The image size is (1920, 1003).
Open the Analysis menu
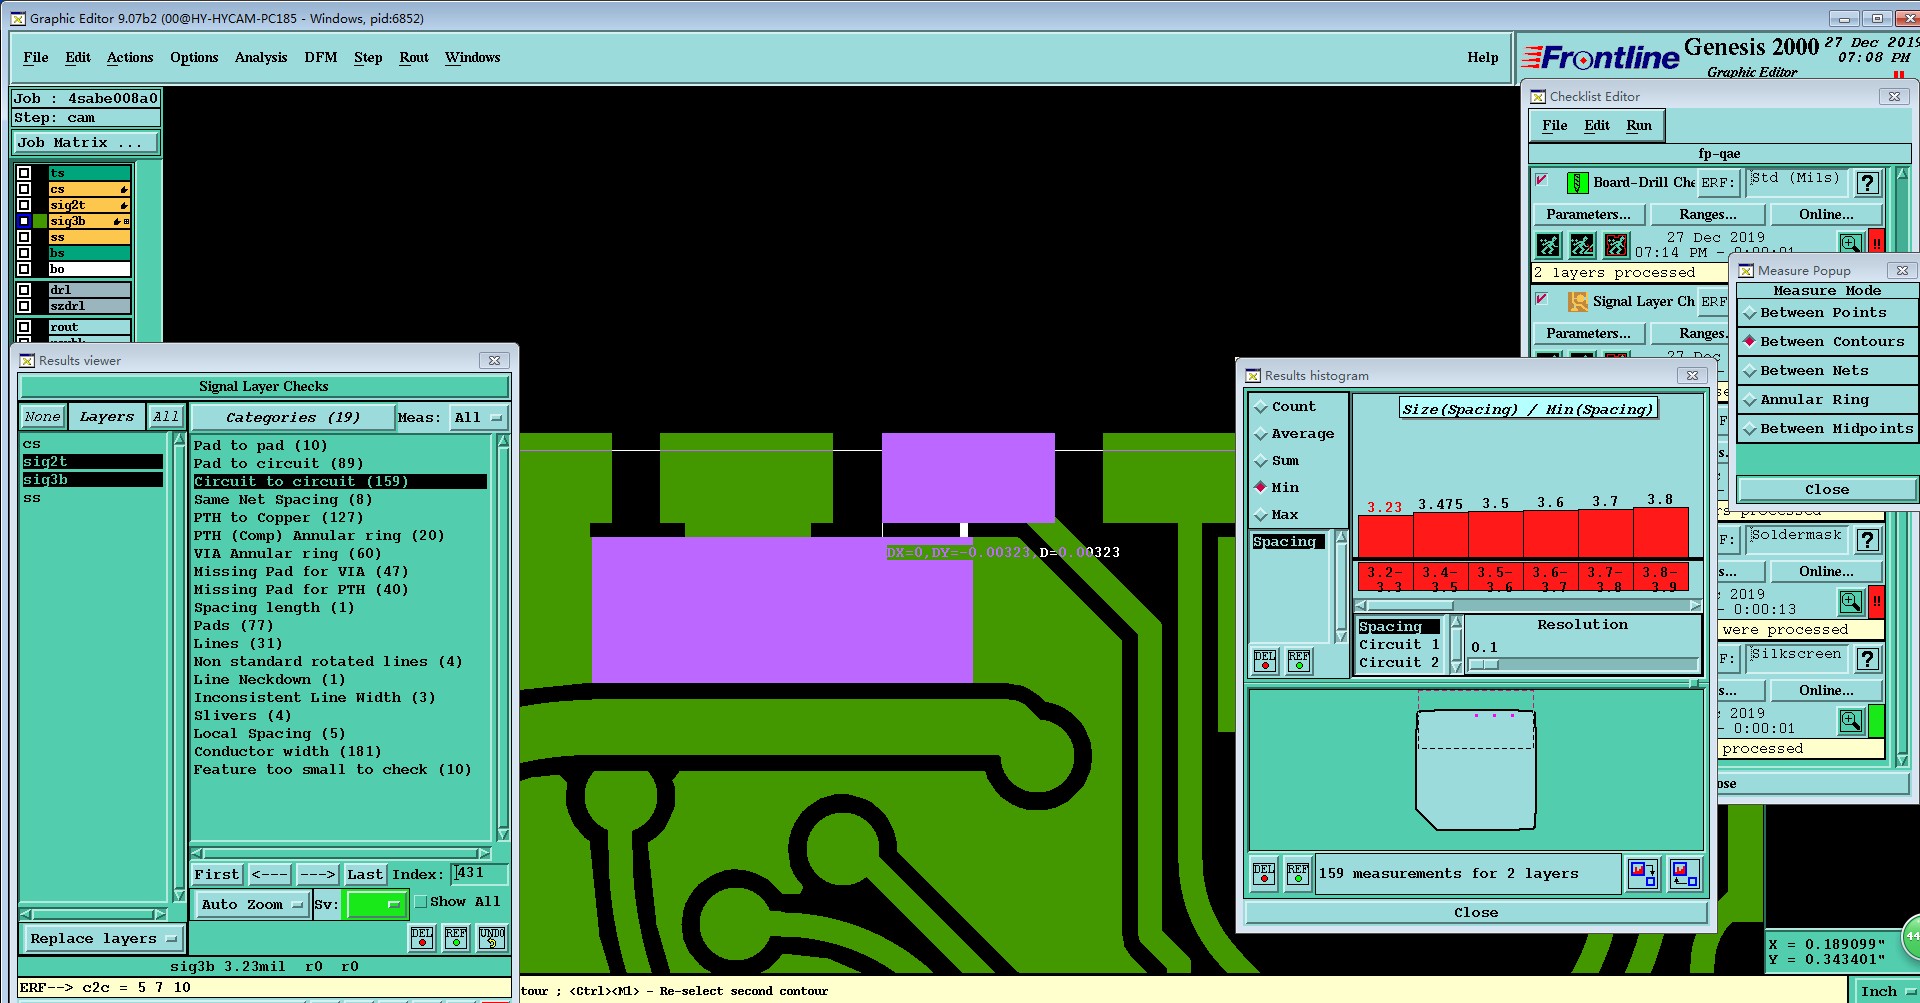[261, 58]
